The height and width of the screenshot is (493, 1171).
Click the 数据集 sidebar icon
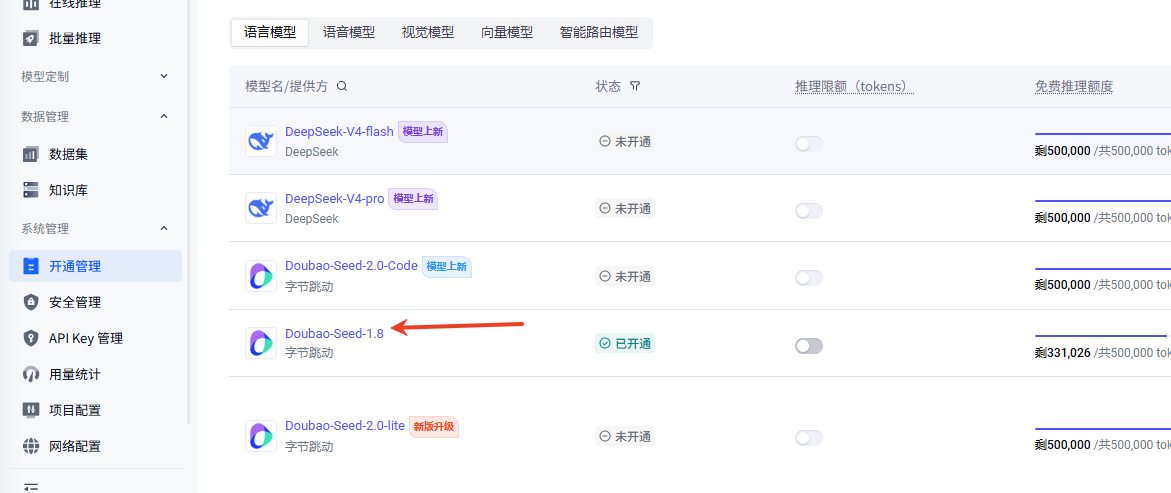click(31, 155)
